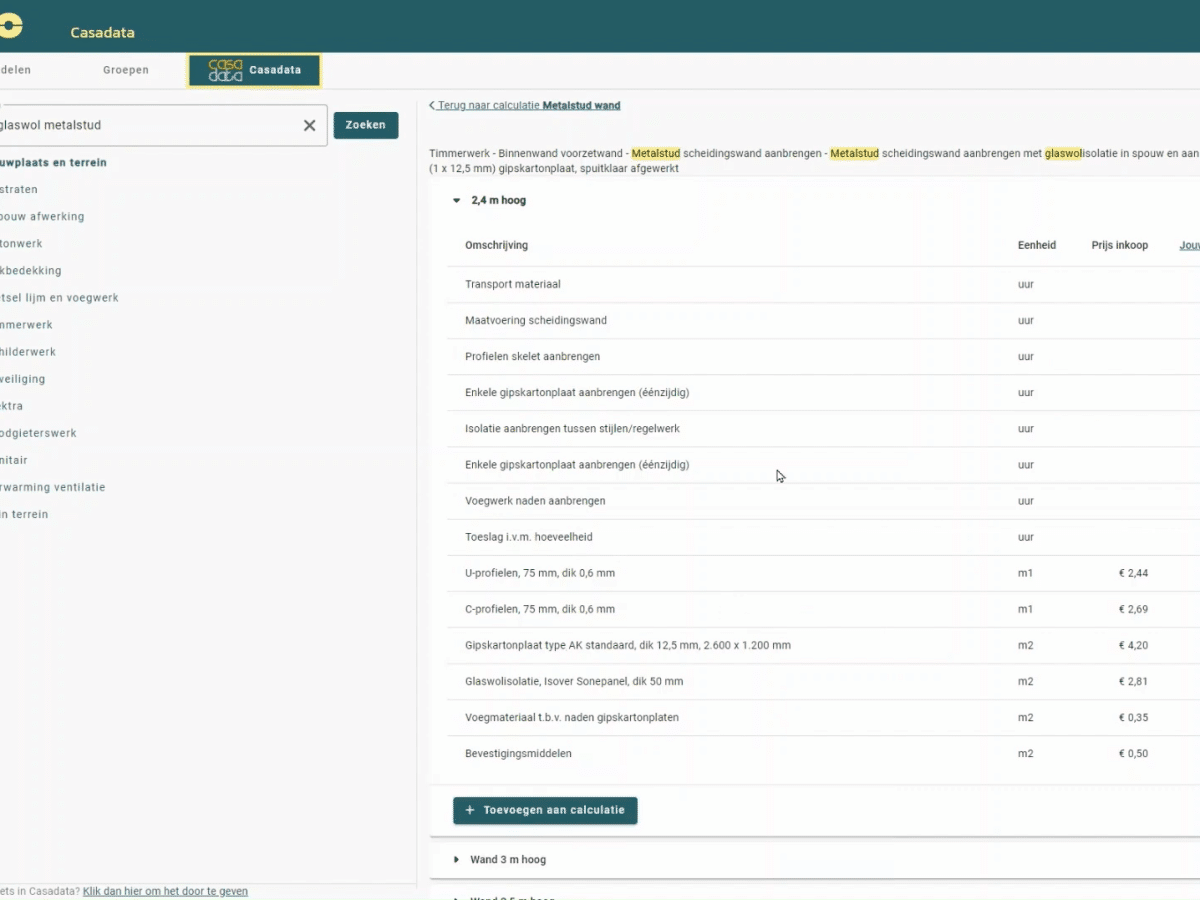
Task: Select the Voegmateriaal t.b.v. naden row
Action: tap(824, 717)
